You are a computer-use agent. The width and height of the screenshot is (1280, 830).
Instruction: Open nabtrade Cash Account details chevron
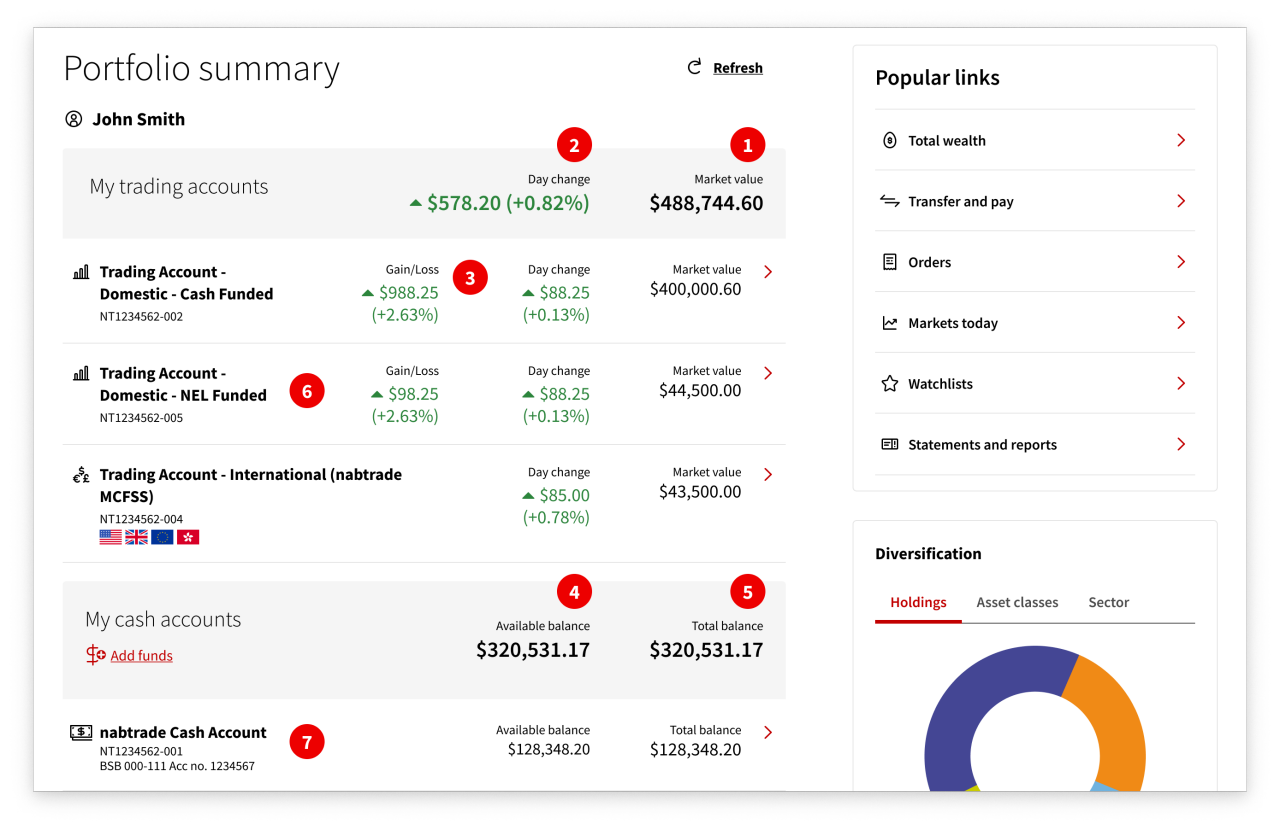[767, 732]
